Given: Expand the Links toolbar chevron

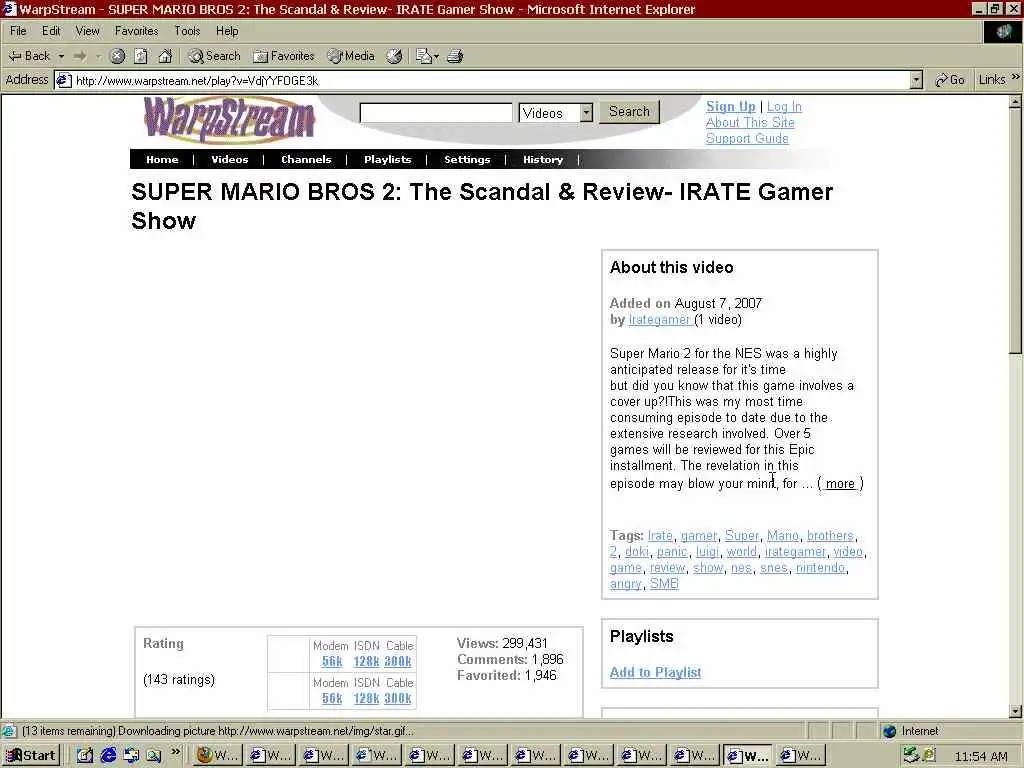Looking at the screenshot, I should click(x=1016, y=77).
